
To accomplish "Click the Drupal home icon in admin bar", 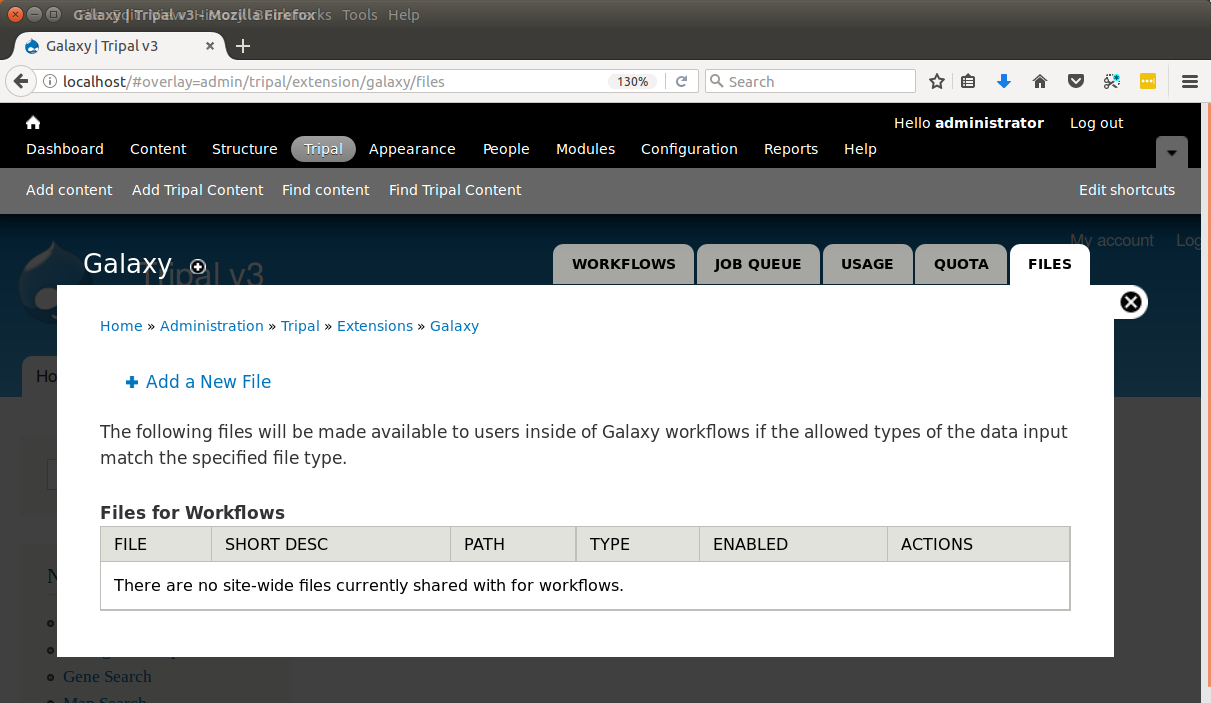I will click(33, 122).
